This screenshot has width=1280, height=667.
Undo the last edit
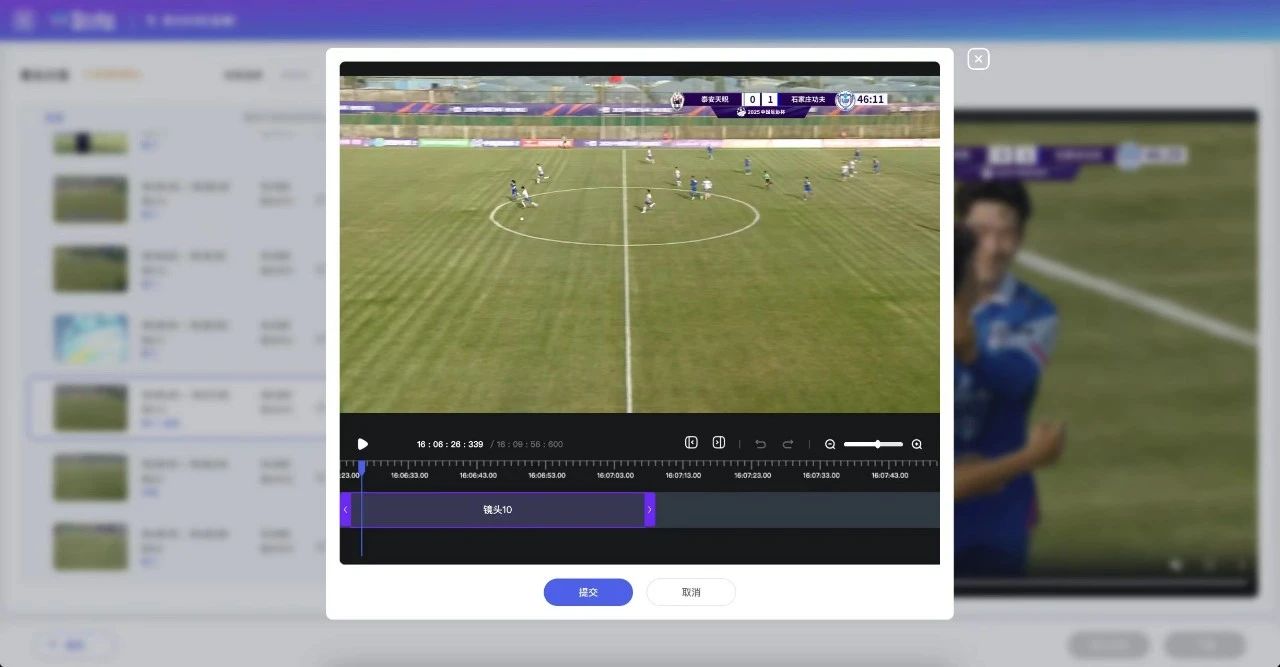[760, 444]
